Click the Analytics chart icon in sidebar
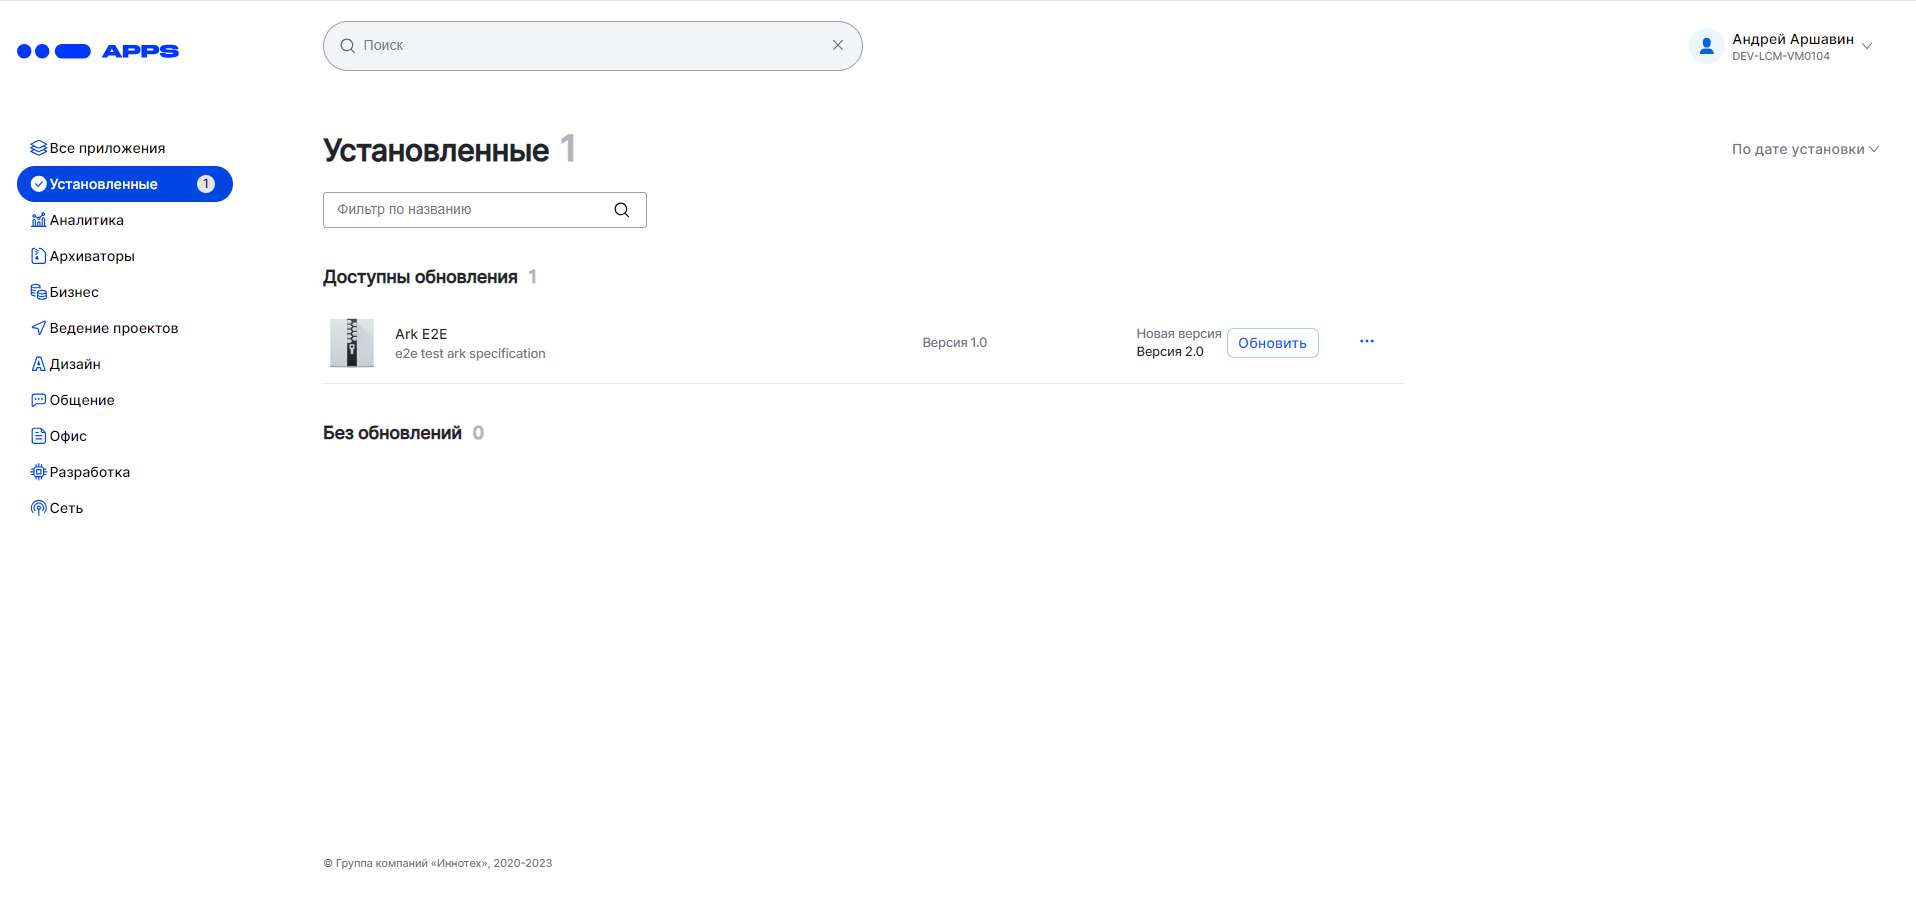The image size is (1916, 914). point(38,220)
